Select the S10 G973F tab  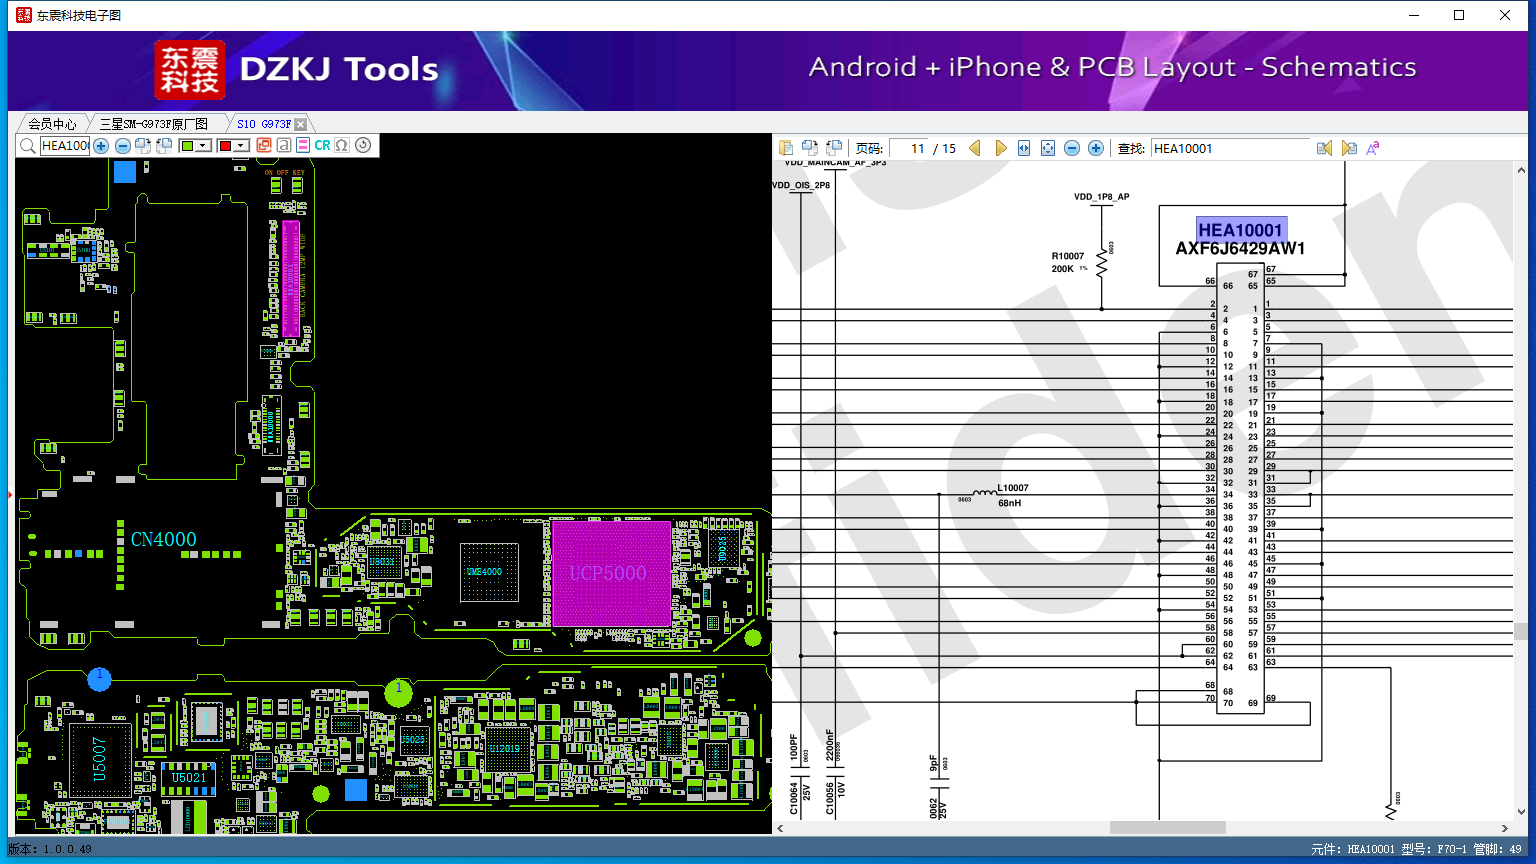pyautogui.click(x=264, y=124)
